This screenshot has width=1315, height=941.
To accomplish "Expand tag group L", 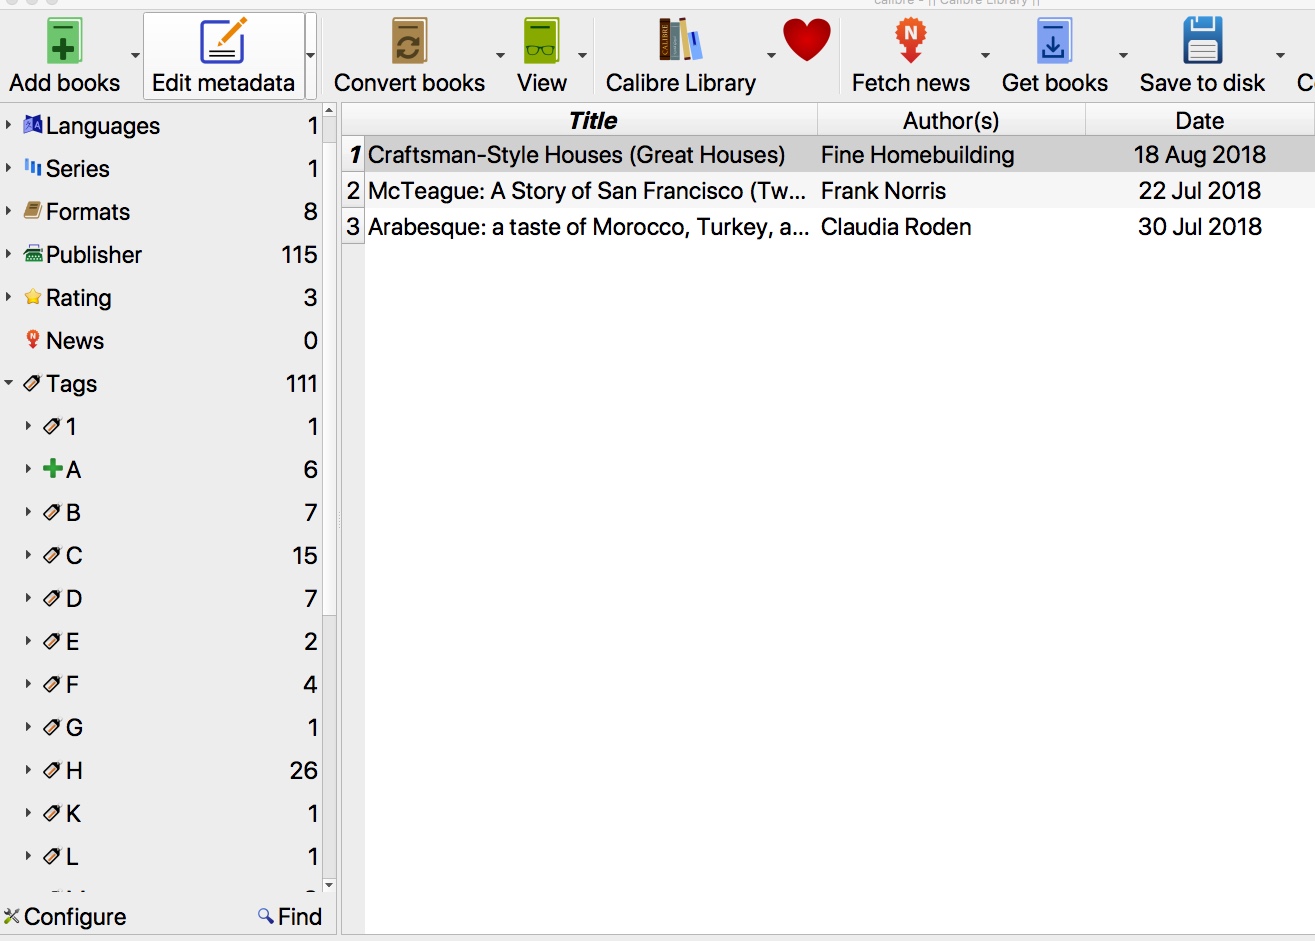I will (29, 856).
